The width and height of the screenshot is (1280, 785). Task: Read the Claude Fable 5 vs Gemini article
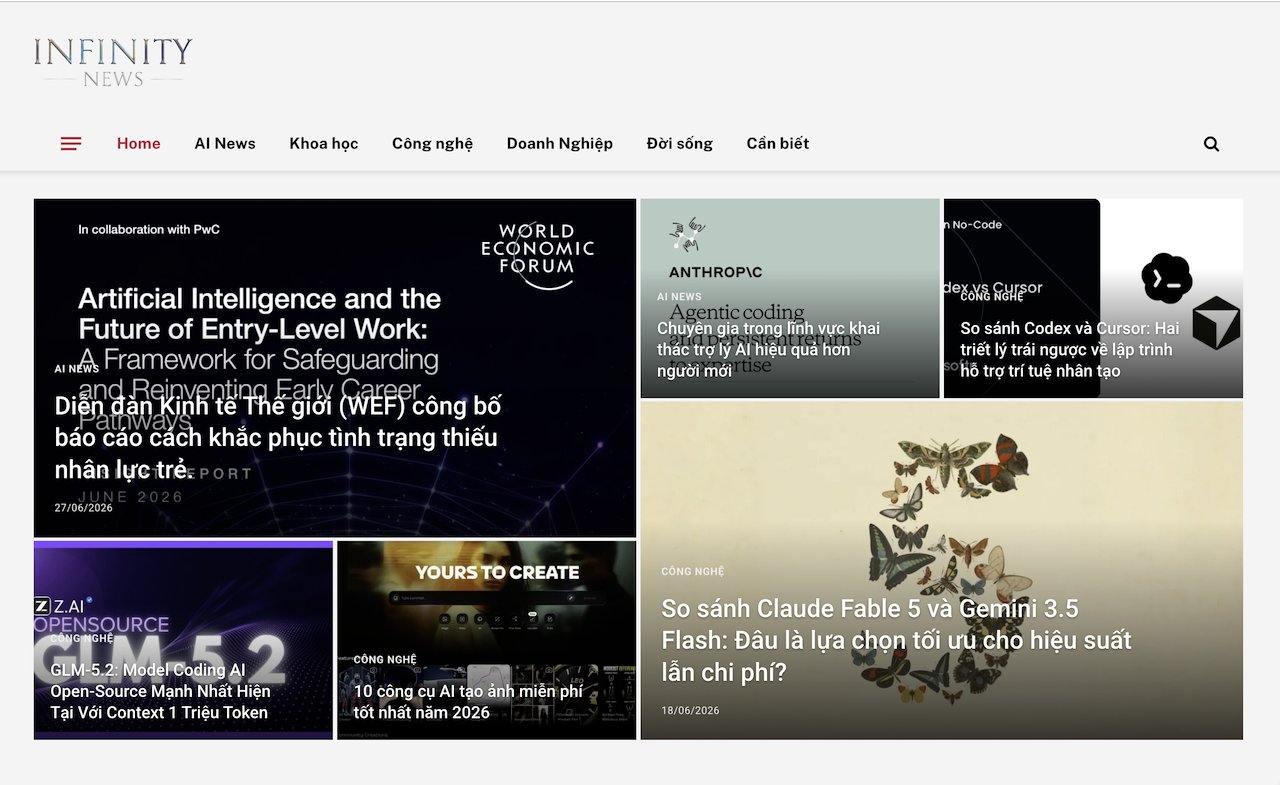(x=897, y=640)
